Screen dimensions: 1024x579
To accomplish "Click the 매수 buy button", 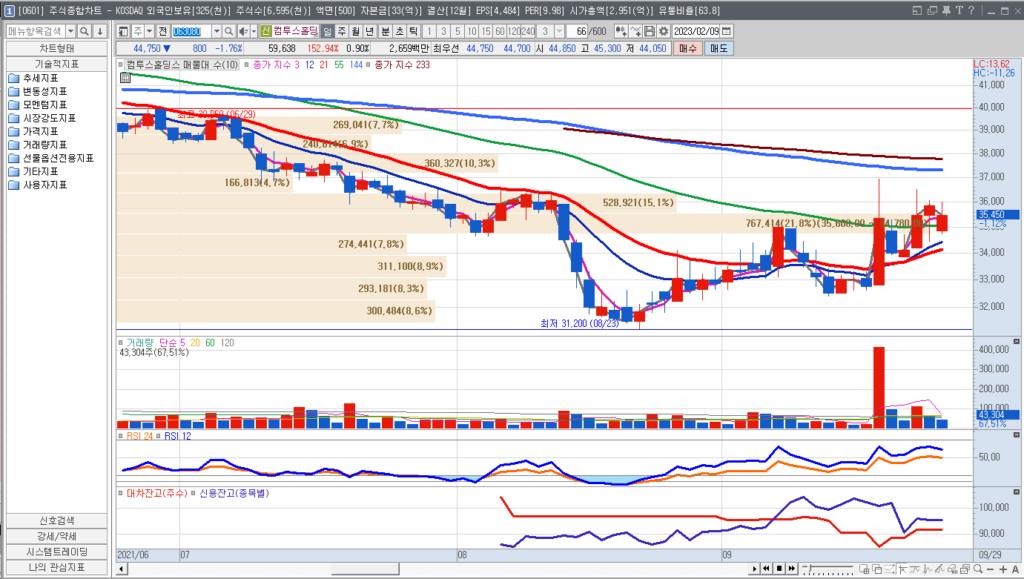I will click(x=688, y=48).
